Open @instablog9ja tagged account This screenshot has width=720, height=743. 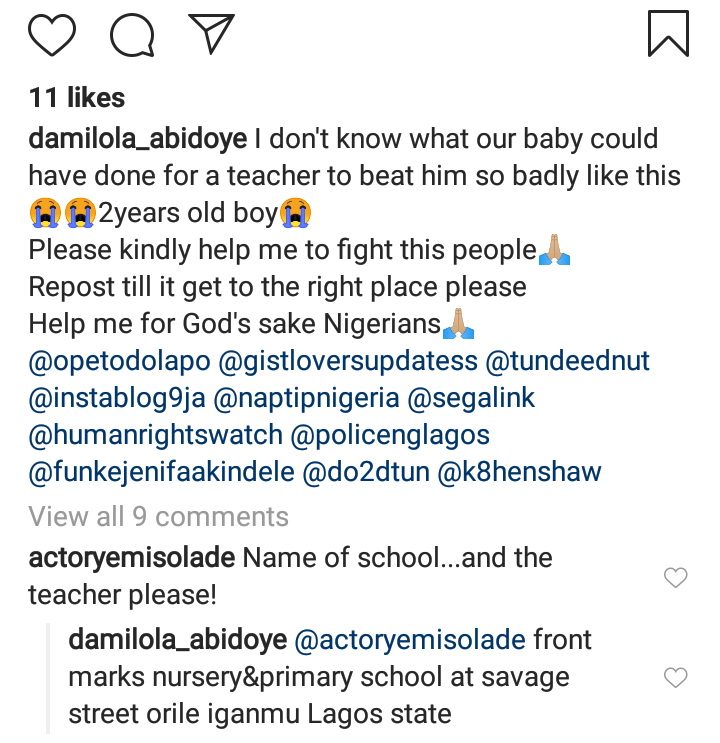click(116, 398)
